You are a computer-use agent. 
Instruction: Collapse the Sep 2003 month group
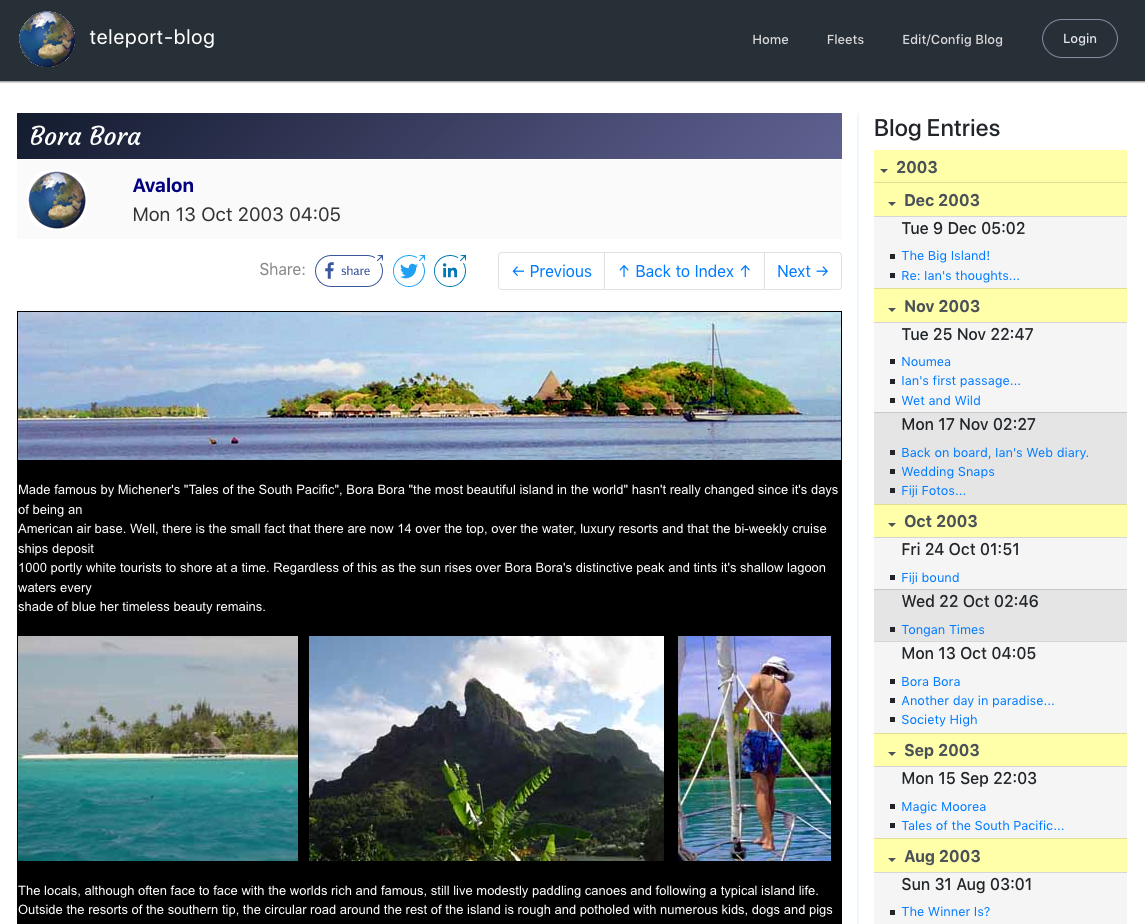tap(892, 751)
